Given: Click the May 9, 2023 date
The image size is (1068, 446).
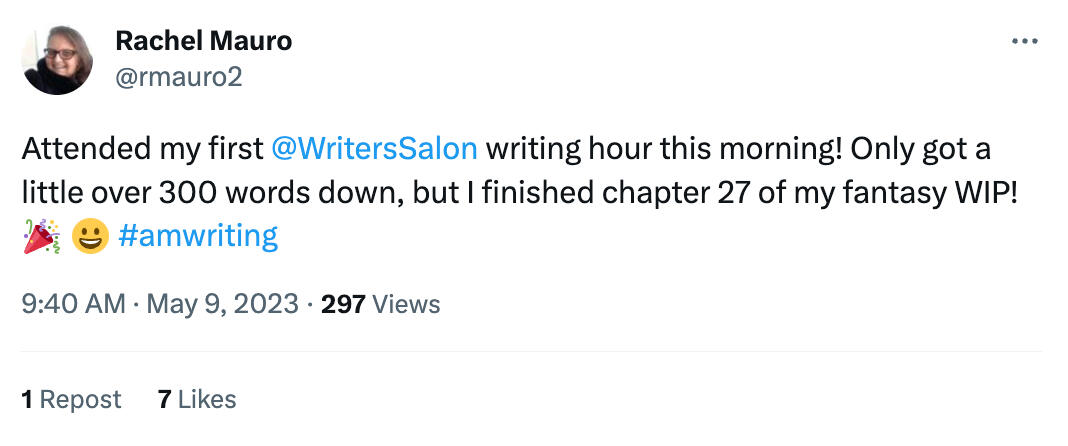Looking at the screenshot, I should (222, 304).
